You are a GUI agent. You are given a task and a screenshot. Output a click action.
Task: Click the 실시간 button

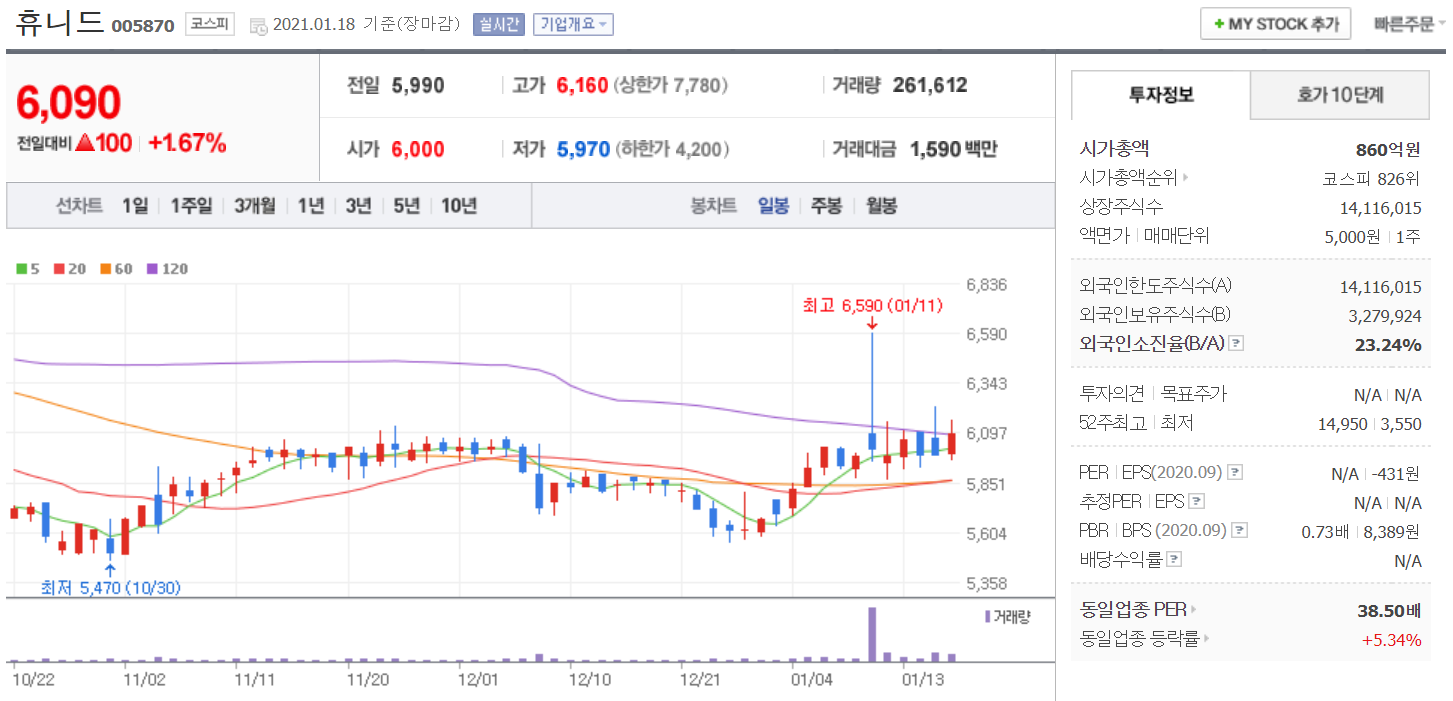click(499, 25)
